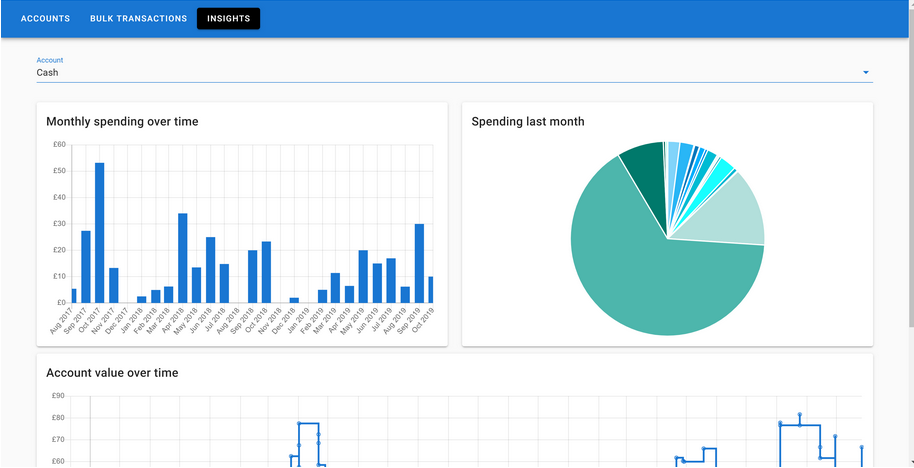Click the Oct 2018 spending bar
914x468 pixels.
pos(266,272)
